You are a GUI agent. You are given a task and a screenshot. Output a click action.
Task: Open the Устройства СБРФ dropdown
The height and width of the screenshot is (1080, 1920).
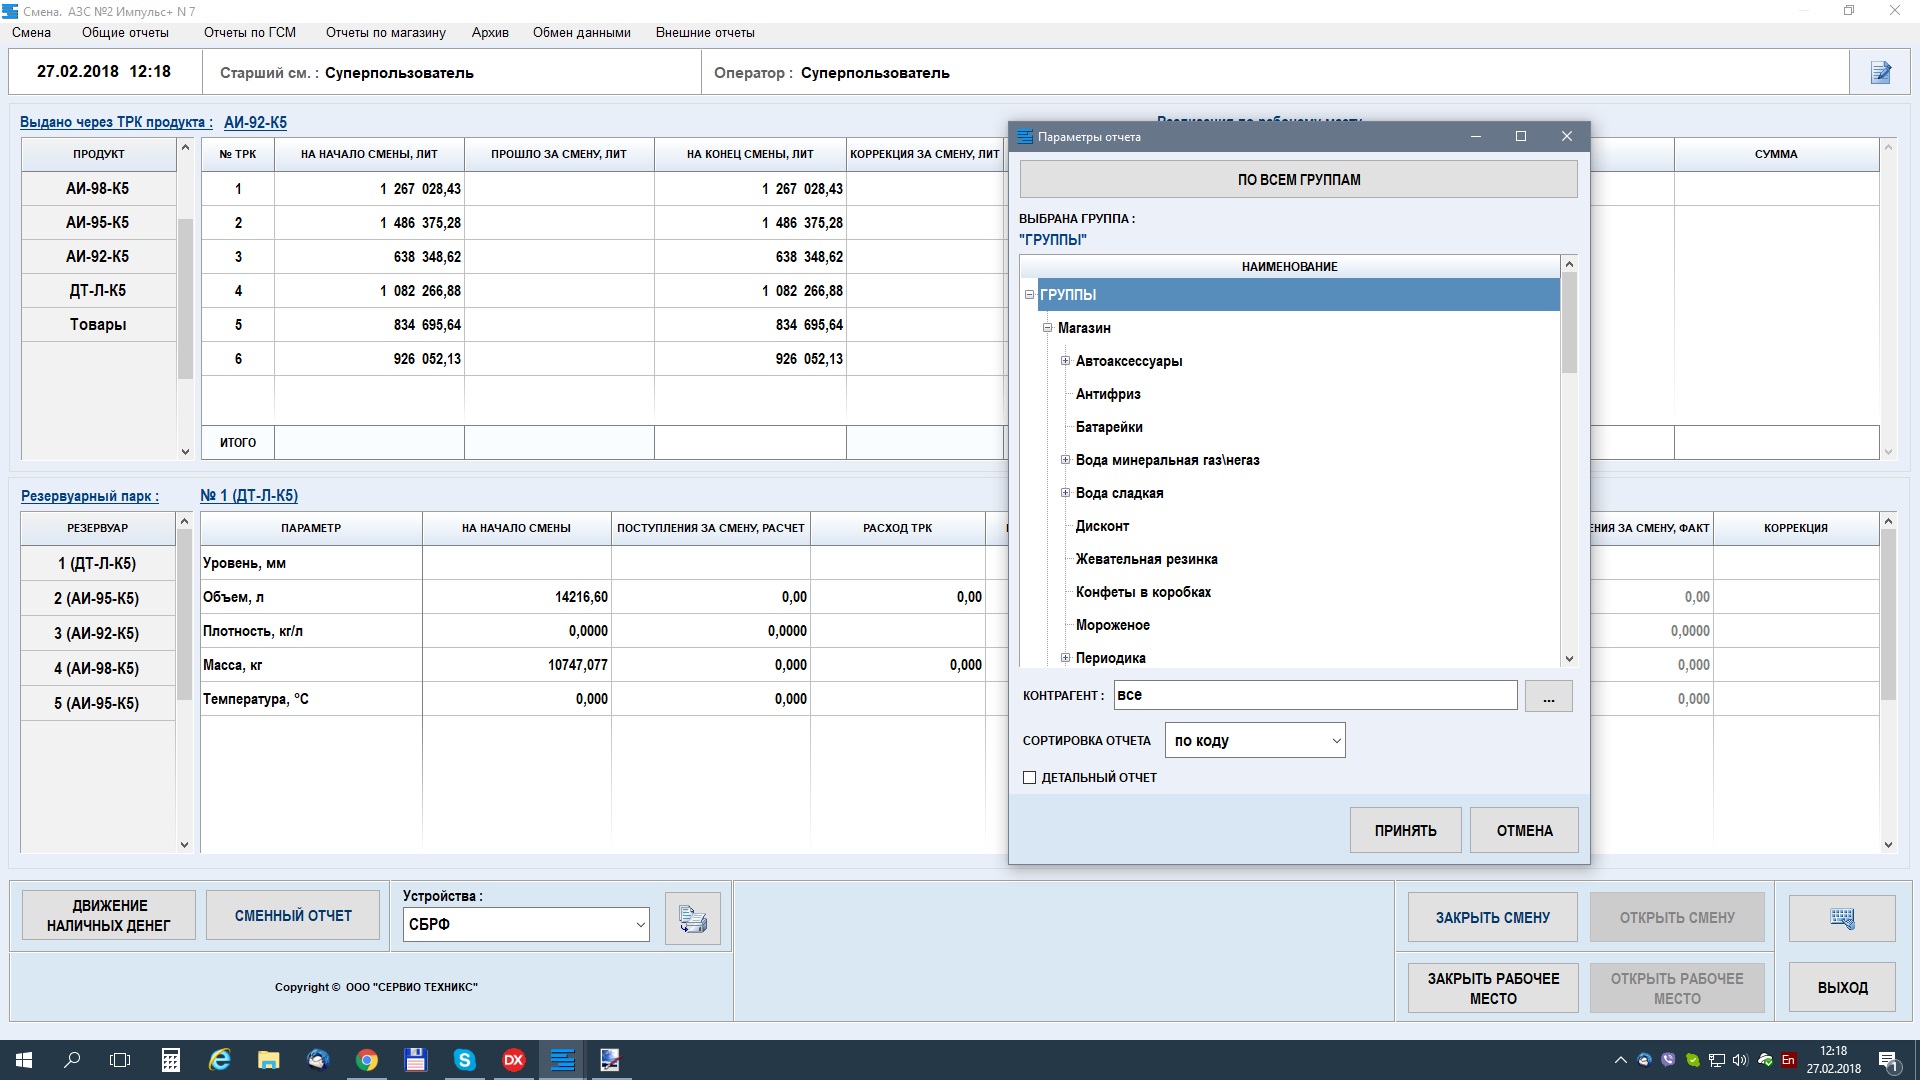[x=526, y=924]
